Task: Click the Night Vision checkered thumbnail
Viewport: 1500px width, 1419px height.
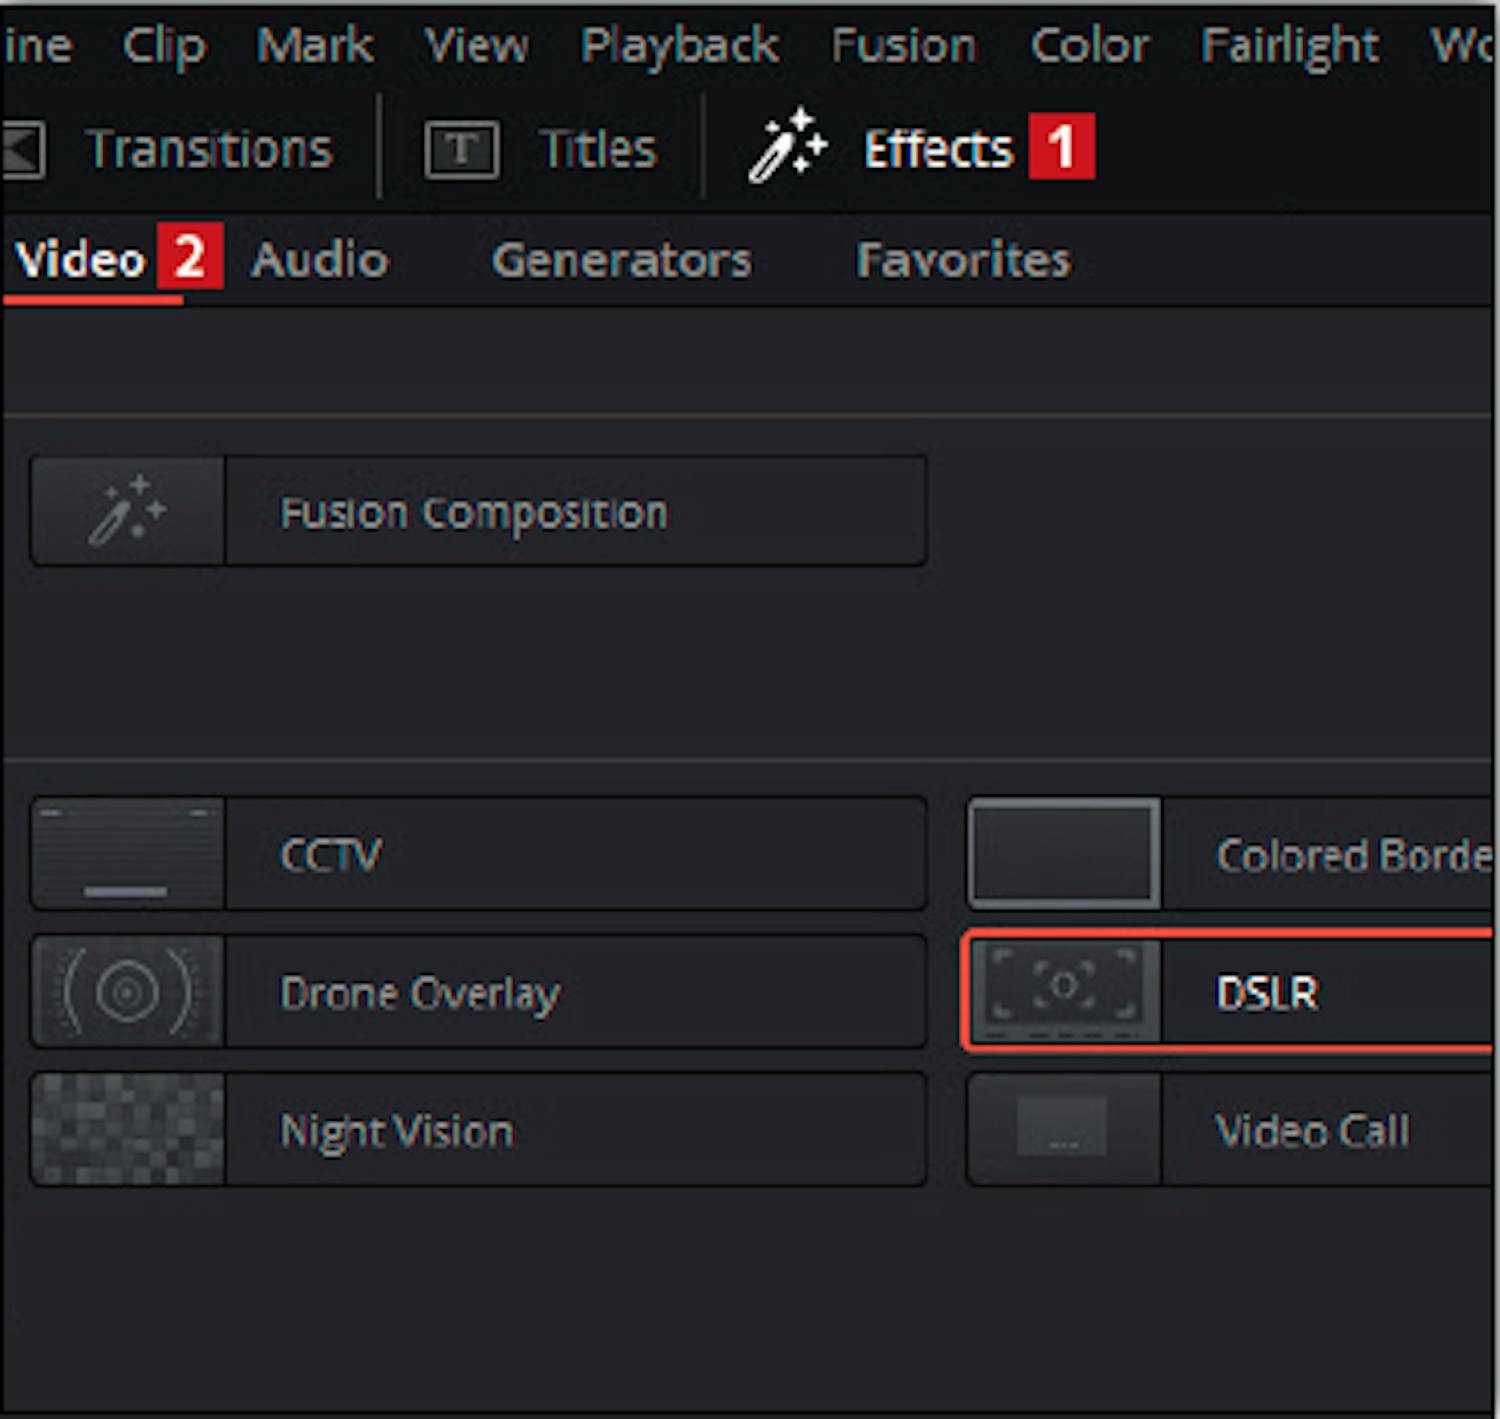Action: point(128,1129)
